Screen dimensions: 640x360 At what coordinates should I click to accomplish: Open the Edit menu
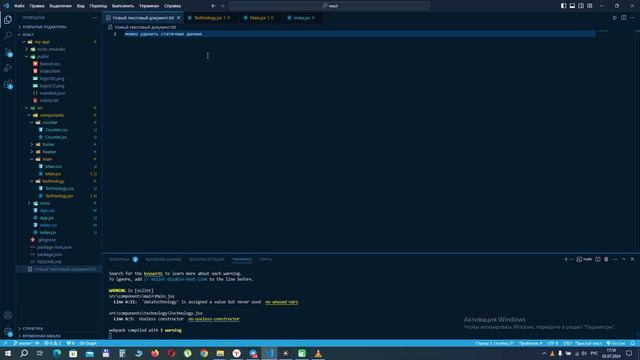pyautogui.click(x=37, y=6)
